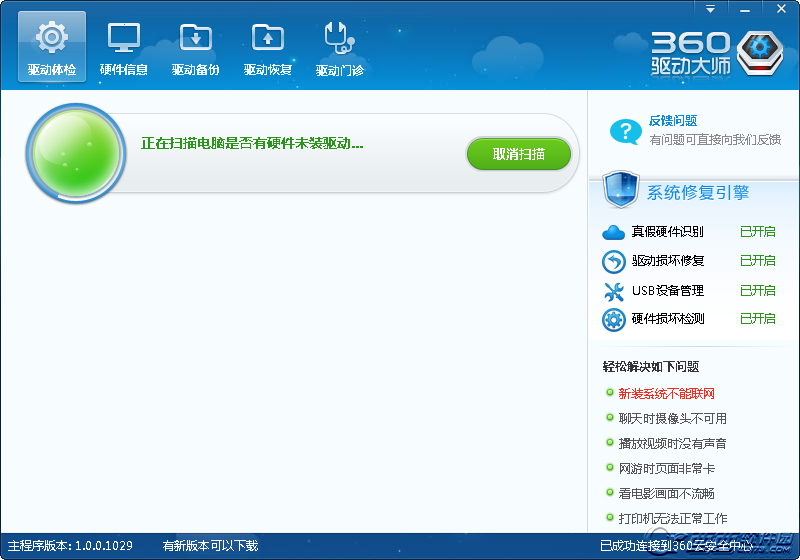
Task: Click the 硬件损坏检测 gear icon
Action: point(613,320)
